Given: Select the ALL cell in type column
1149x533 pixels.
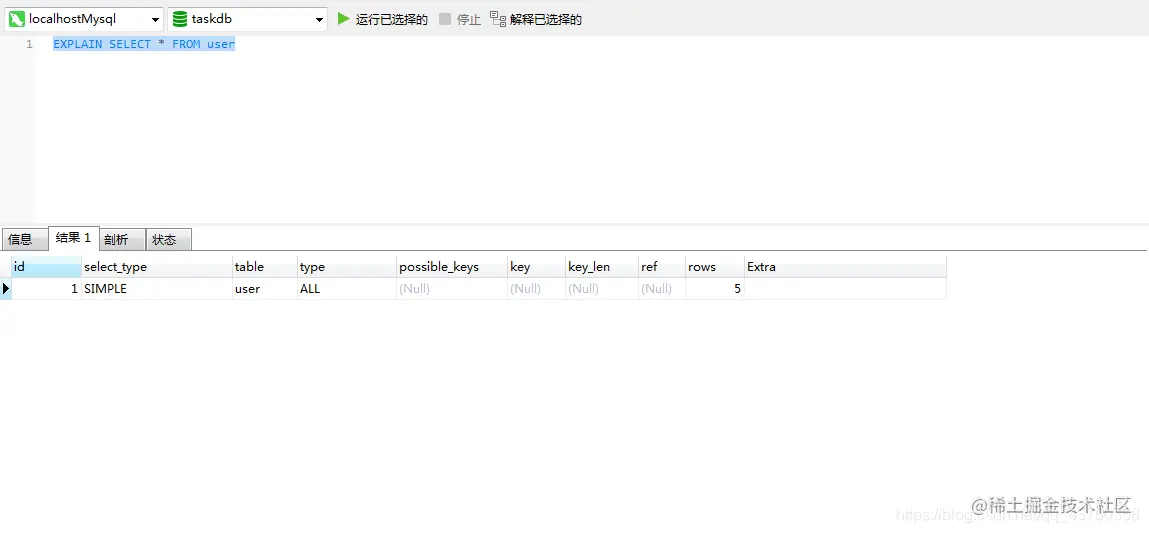Looking at the screenshot, I should pos(347,289).
